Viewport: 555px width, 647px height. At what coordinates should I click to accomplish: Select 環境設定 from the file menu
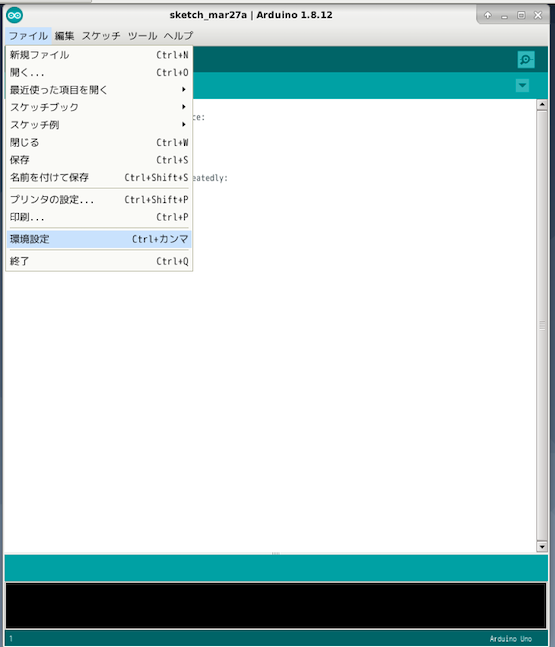99,239
